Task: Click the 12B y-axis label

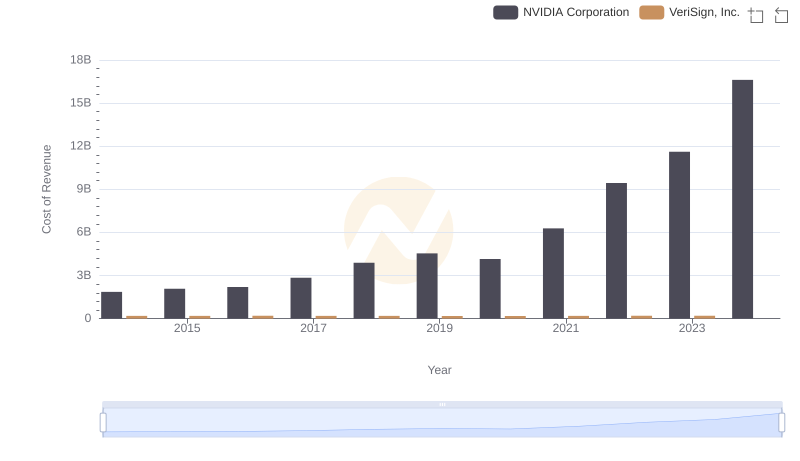Action: click(x=81, y=146)
